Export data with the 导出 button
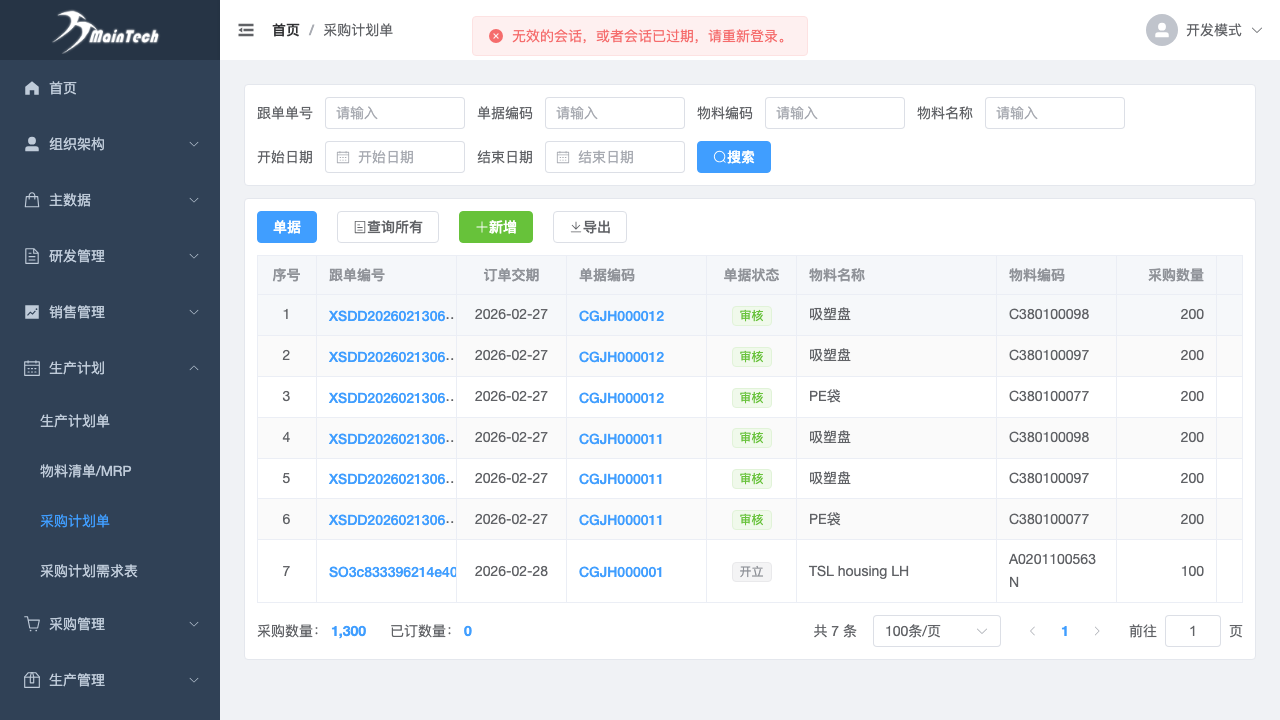1280x720 pixels. (589, 227)
